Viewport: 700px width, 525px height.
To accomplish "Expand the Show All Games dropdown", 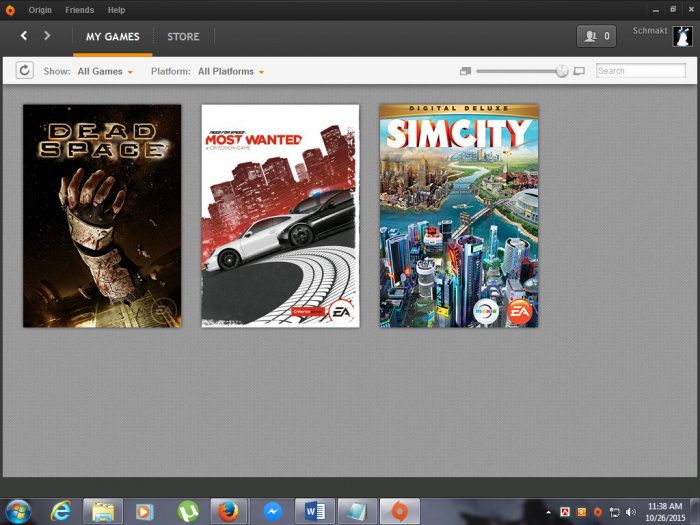I will pyautogui.click(x=105, y=71).
